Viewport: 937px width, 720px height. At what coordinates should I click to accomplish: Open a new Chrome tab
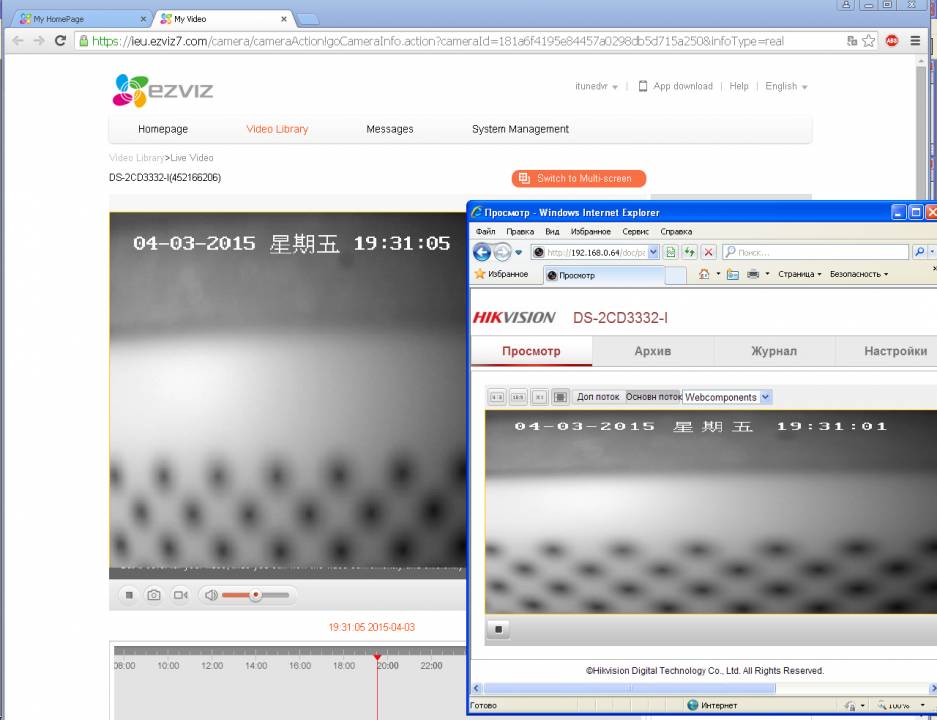click(308, 20)
